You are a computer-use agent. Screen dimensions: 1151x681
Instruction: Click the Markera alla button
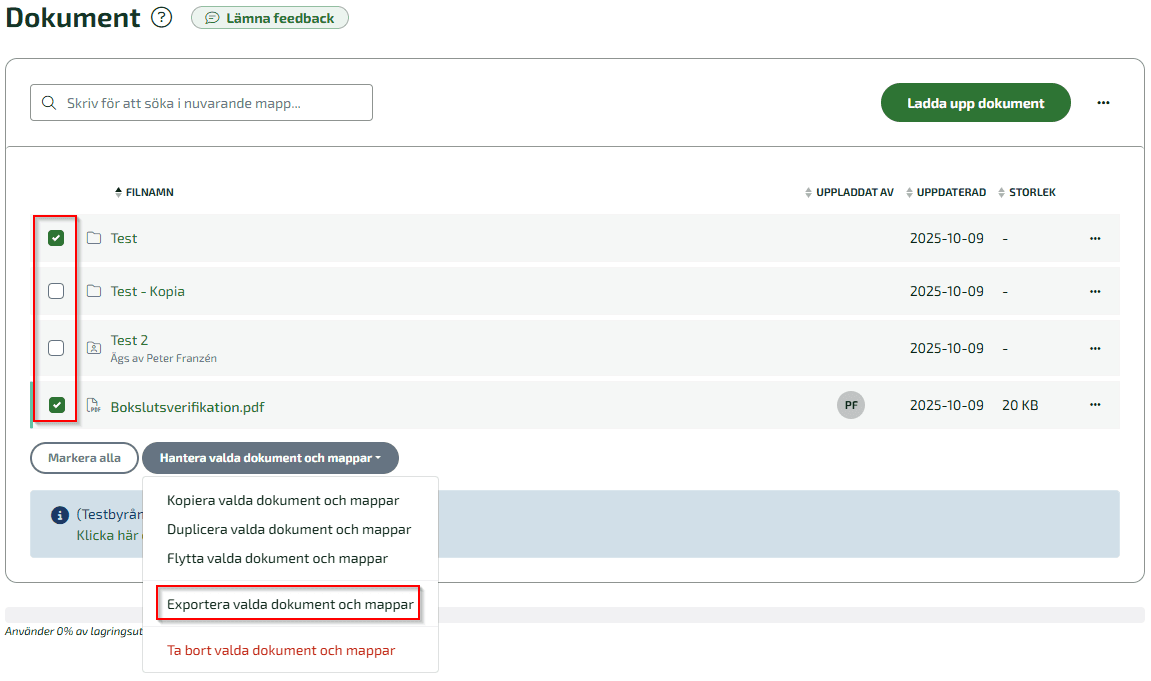[x=84, y=458]
